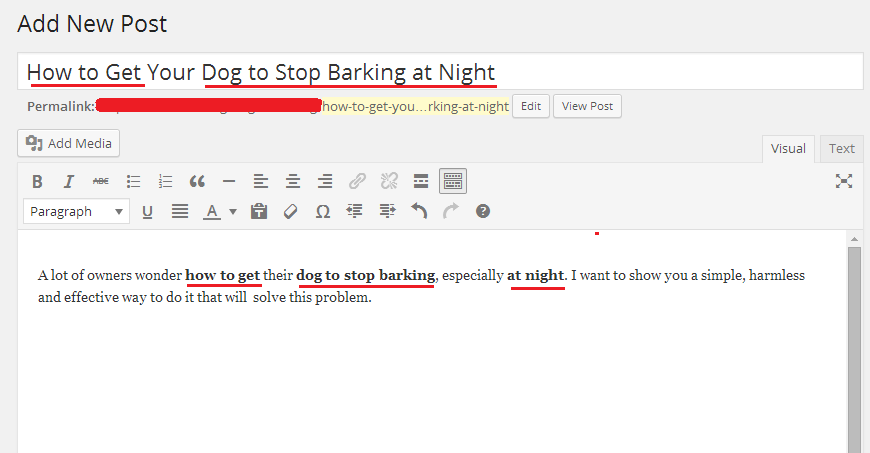Undo the last edit
This screenshot has height=453, width=870.
(x=419, y=212)
